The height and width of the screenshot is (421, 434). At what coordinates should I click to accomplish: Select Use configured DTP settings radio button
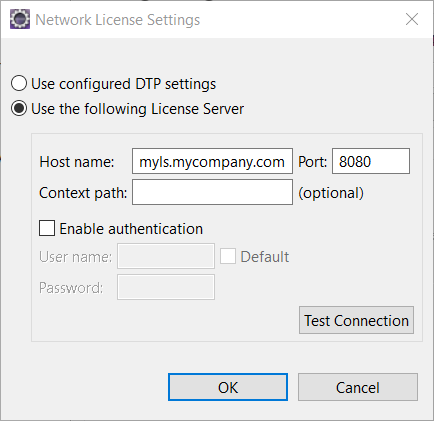tap(19, 83)
